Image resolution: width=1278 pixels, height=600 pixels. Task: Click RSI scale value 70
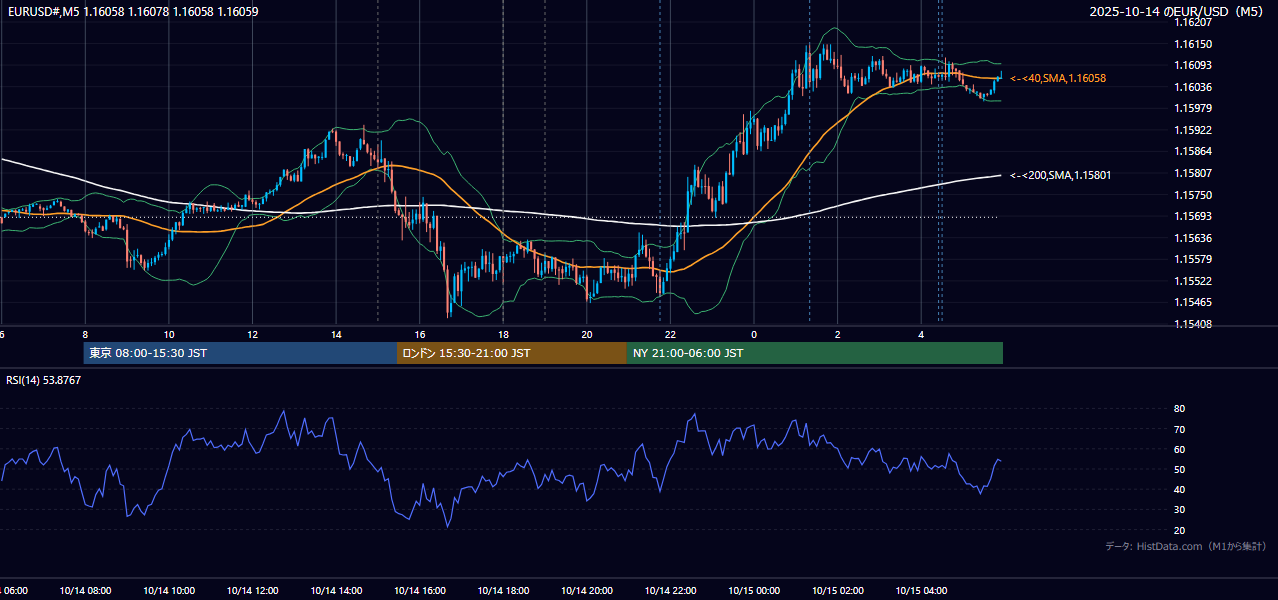click(x=1180, y=429)
